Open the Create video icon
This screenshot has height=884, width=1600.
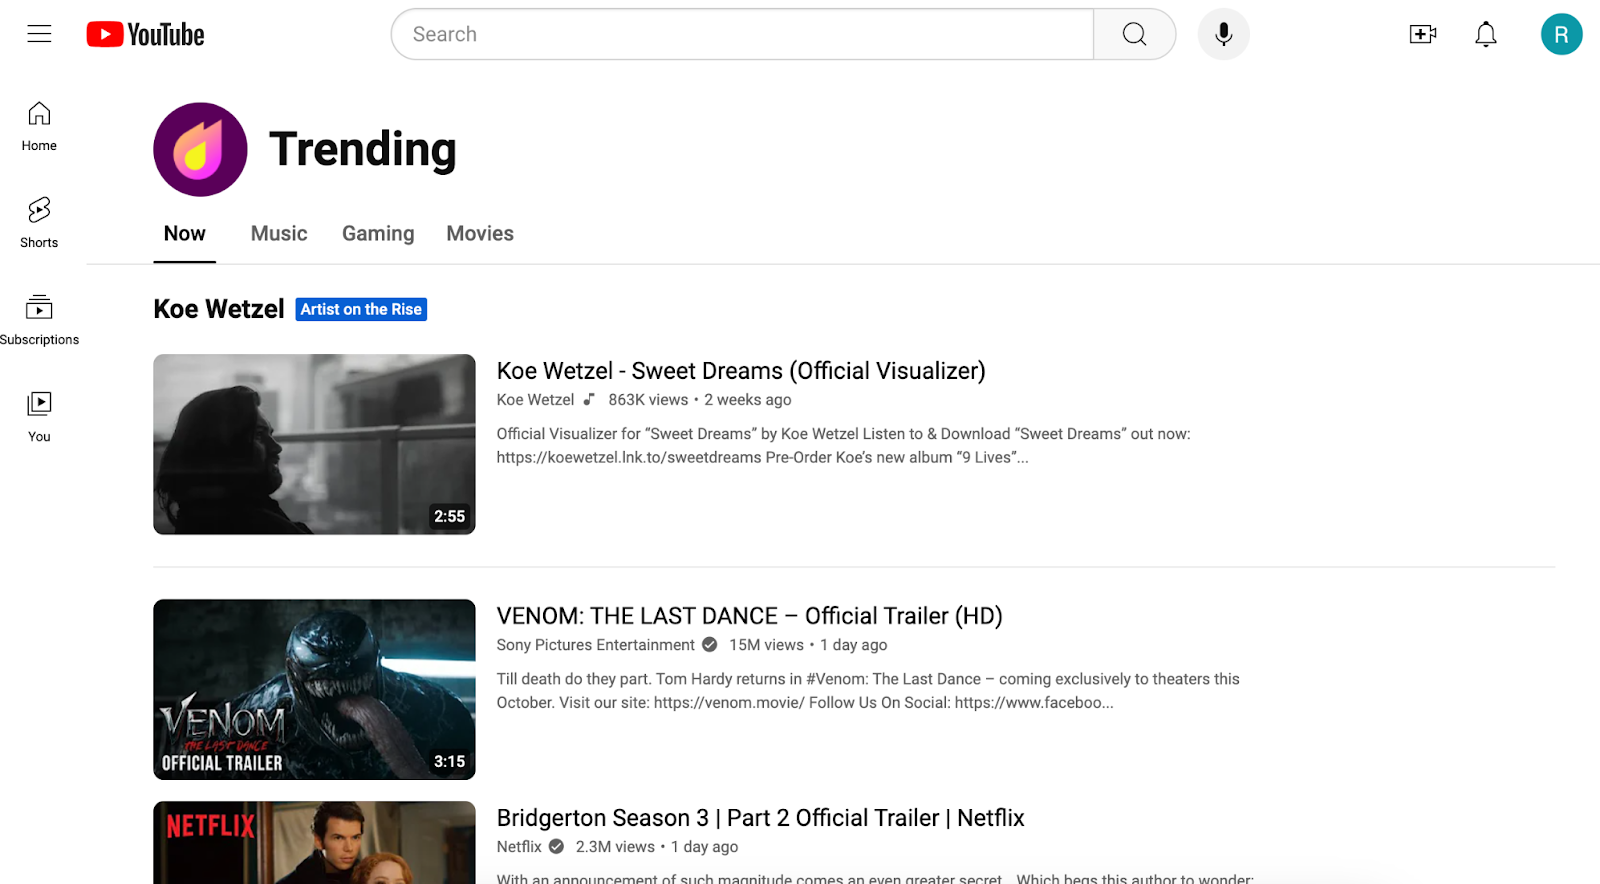(x=1422, y=34)
